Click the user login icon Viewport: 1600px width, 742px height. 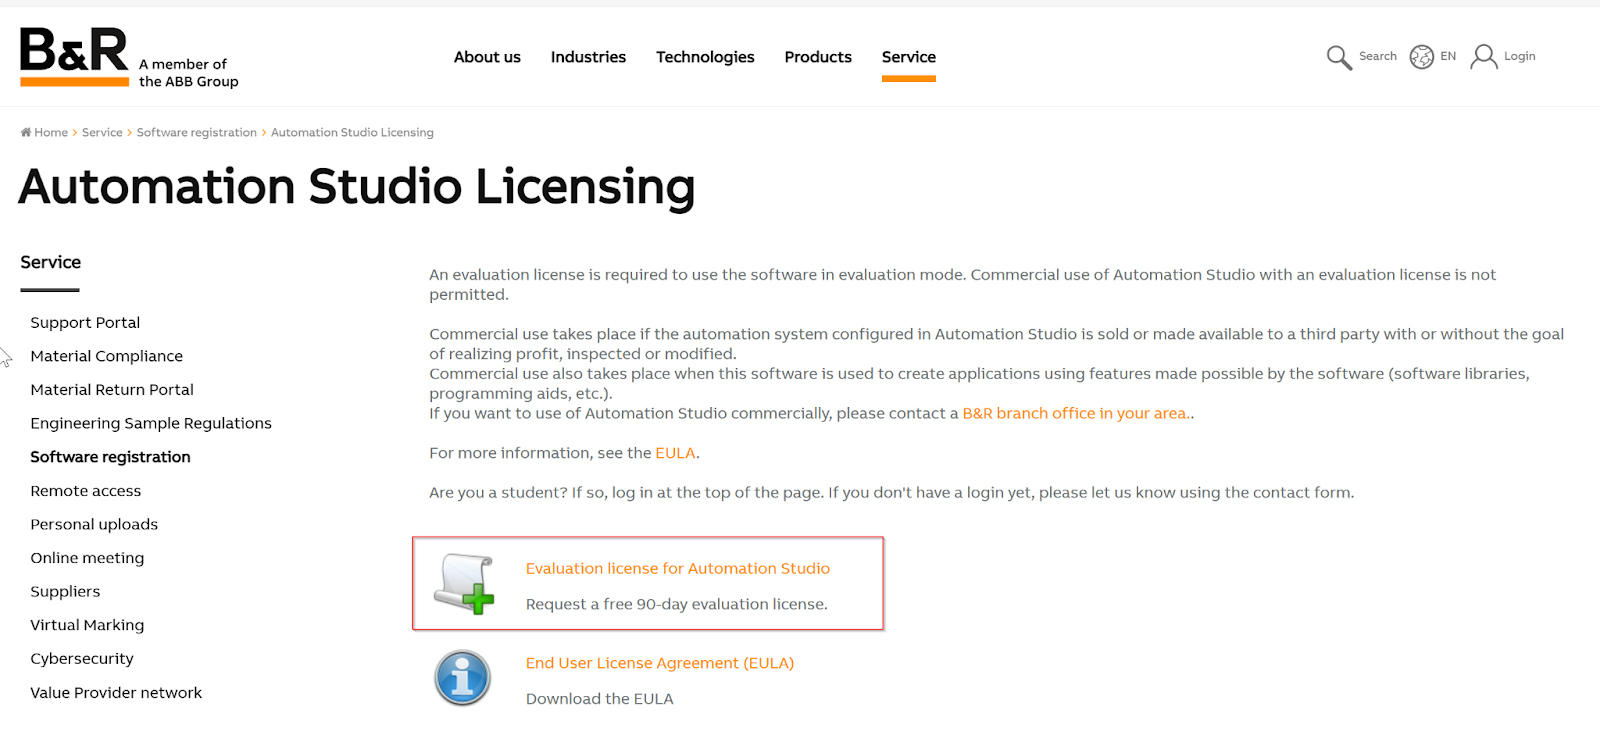coord(1484,57)
